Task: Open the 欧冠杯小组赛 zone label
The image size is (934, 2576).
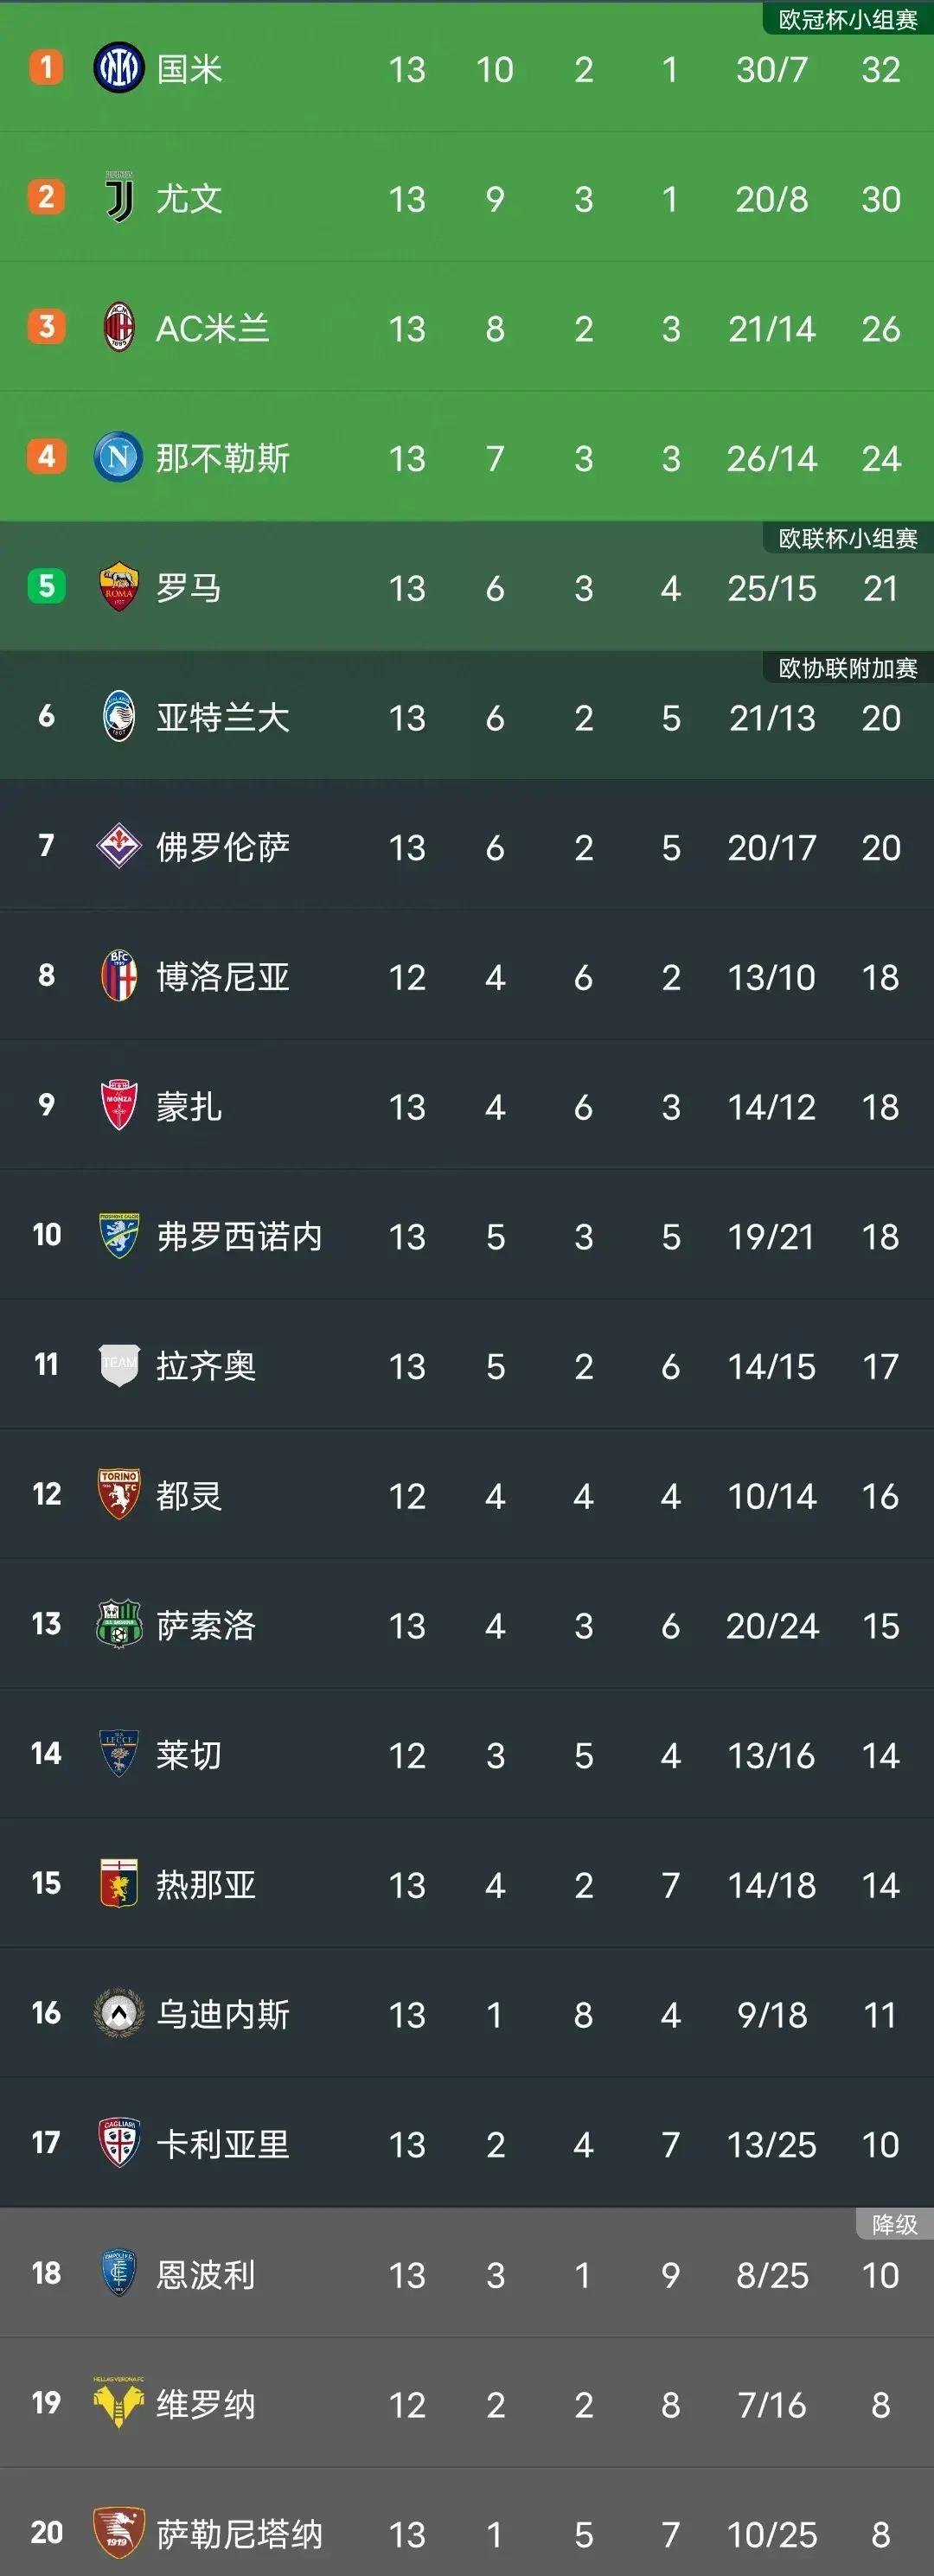Action: (845, 17)
